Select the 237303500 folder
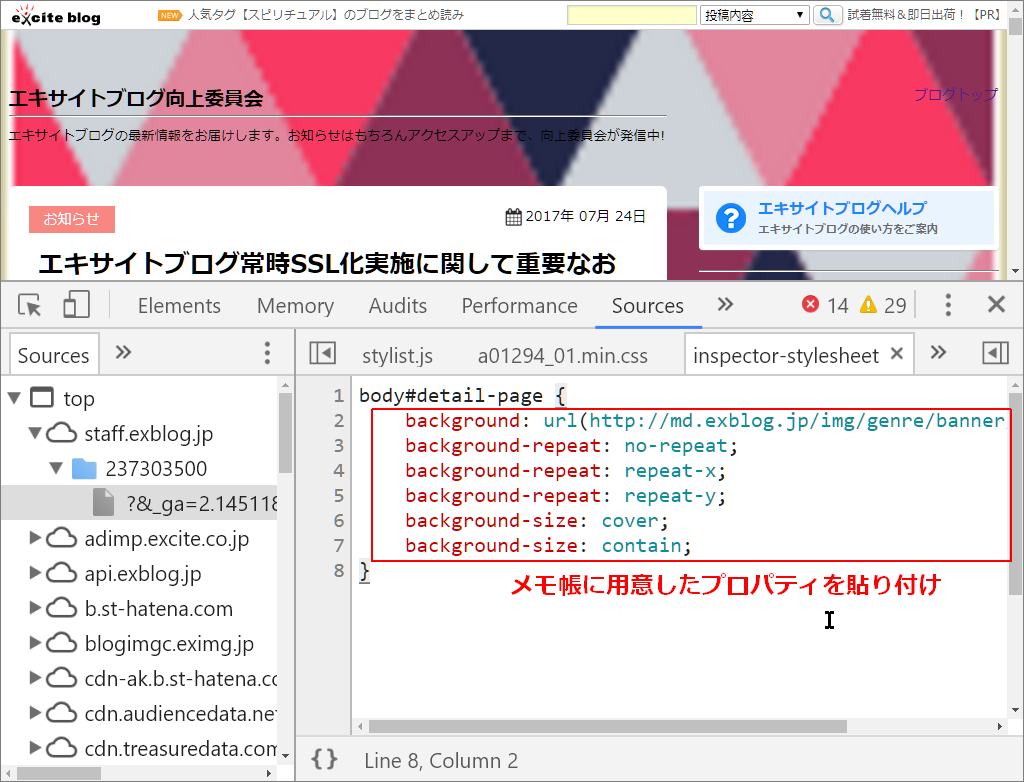1024x782 pixels. (x=156, y=468)
